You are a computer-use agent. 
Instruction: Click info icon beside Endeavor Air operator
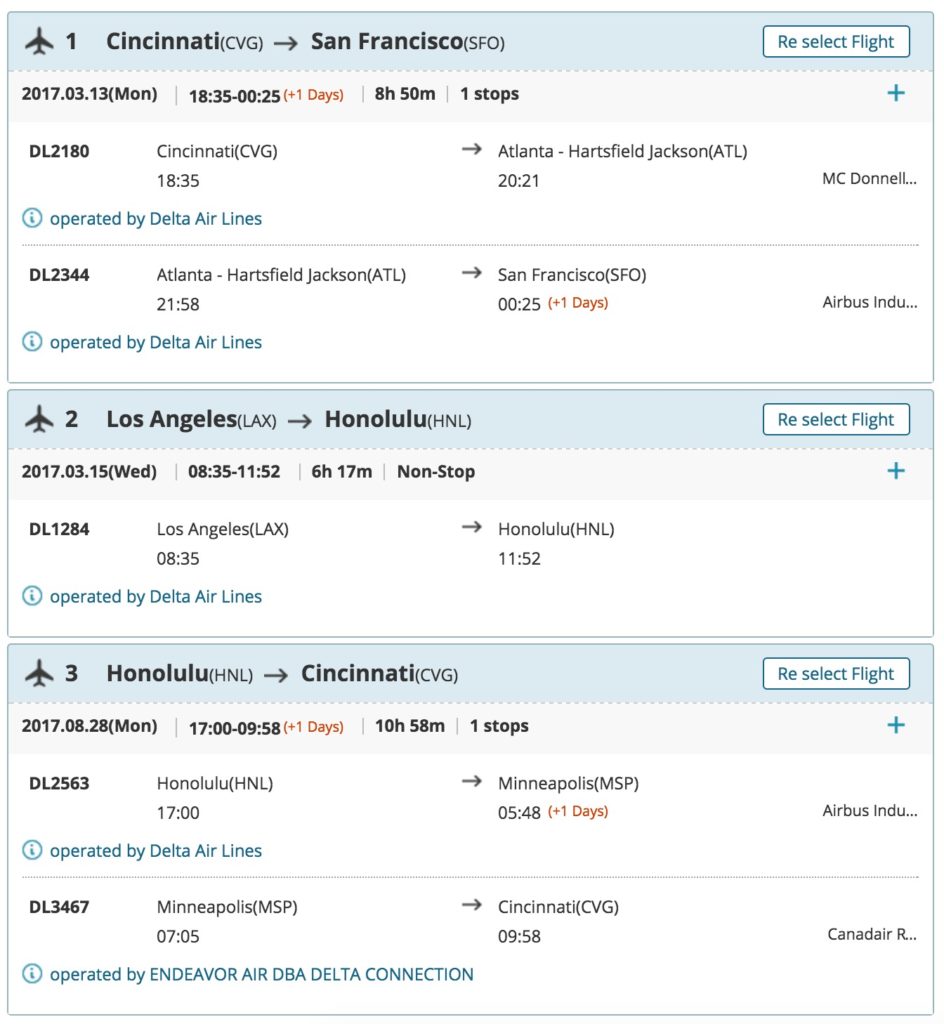pyautogui.click(x=32, y=974)
